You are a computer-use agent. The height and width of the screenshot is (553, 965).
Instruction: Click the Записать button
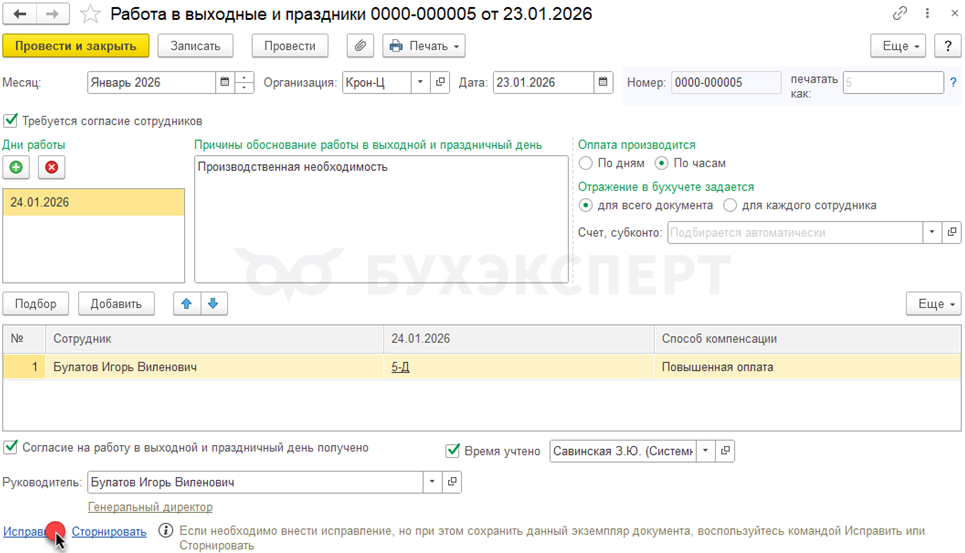click(x=195, y=46)
